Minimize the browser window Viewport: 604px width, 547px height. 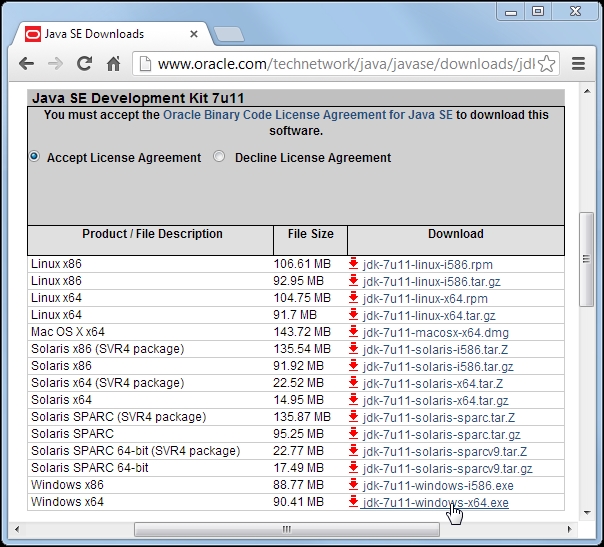pyautogui.click(x=511, y=12)
